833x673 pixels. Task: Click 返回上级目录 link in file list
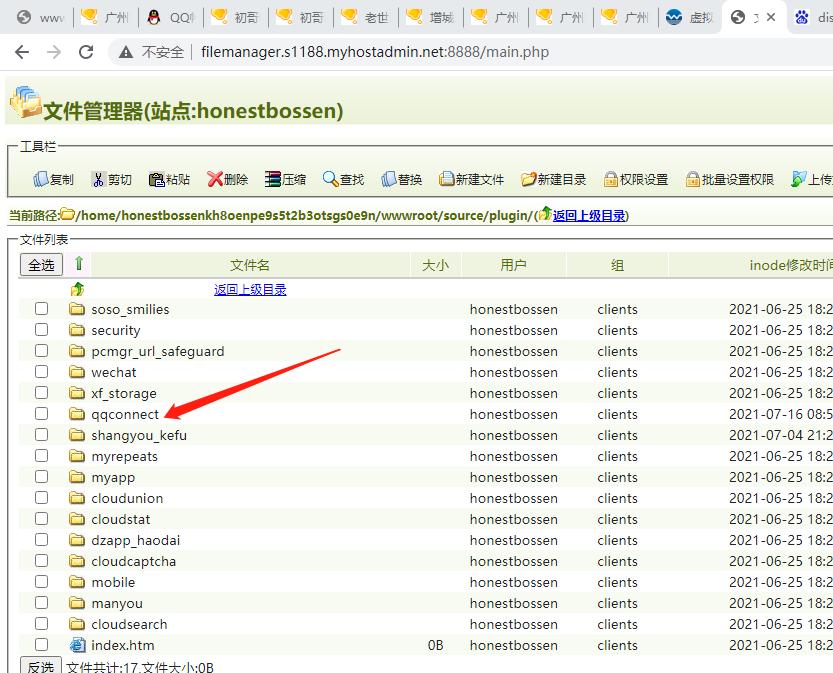(250, 289)
